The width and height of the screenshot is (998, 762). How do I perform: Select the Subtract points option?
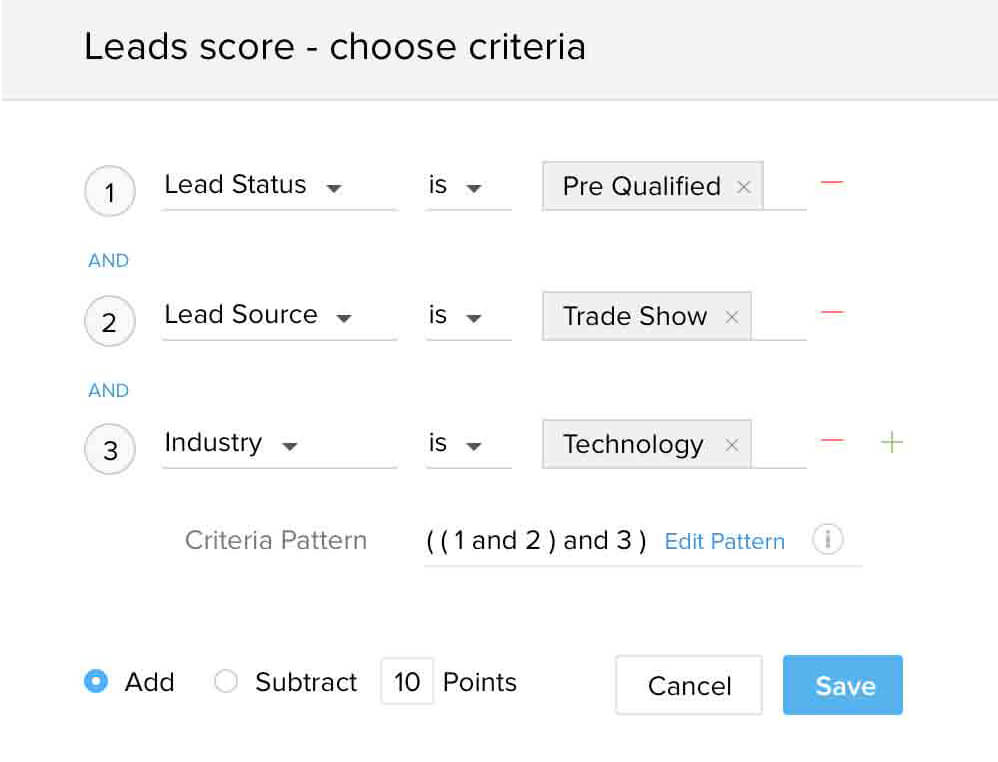226,681
